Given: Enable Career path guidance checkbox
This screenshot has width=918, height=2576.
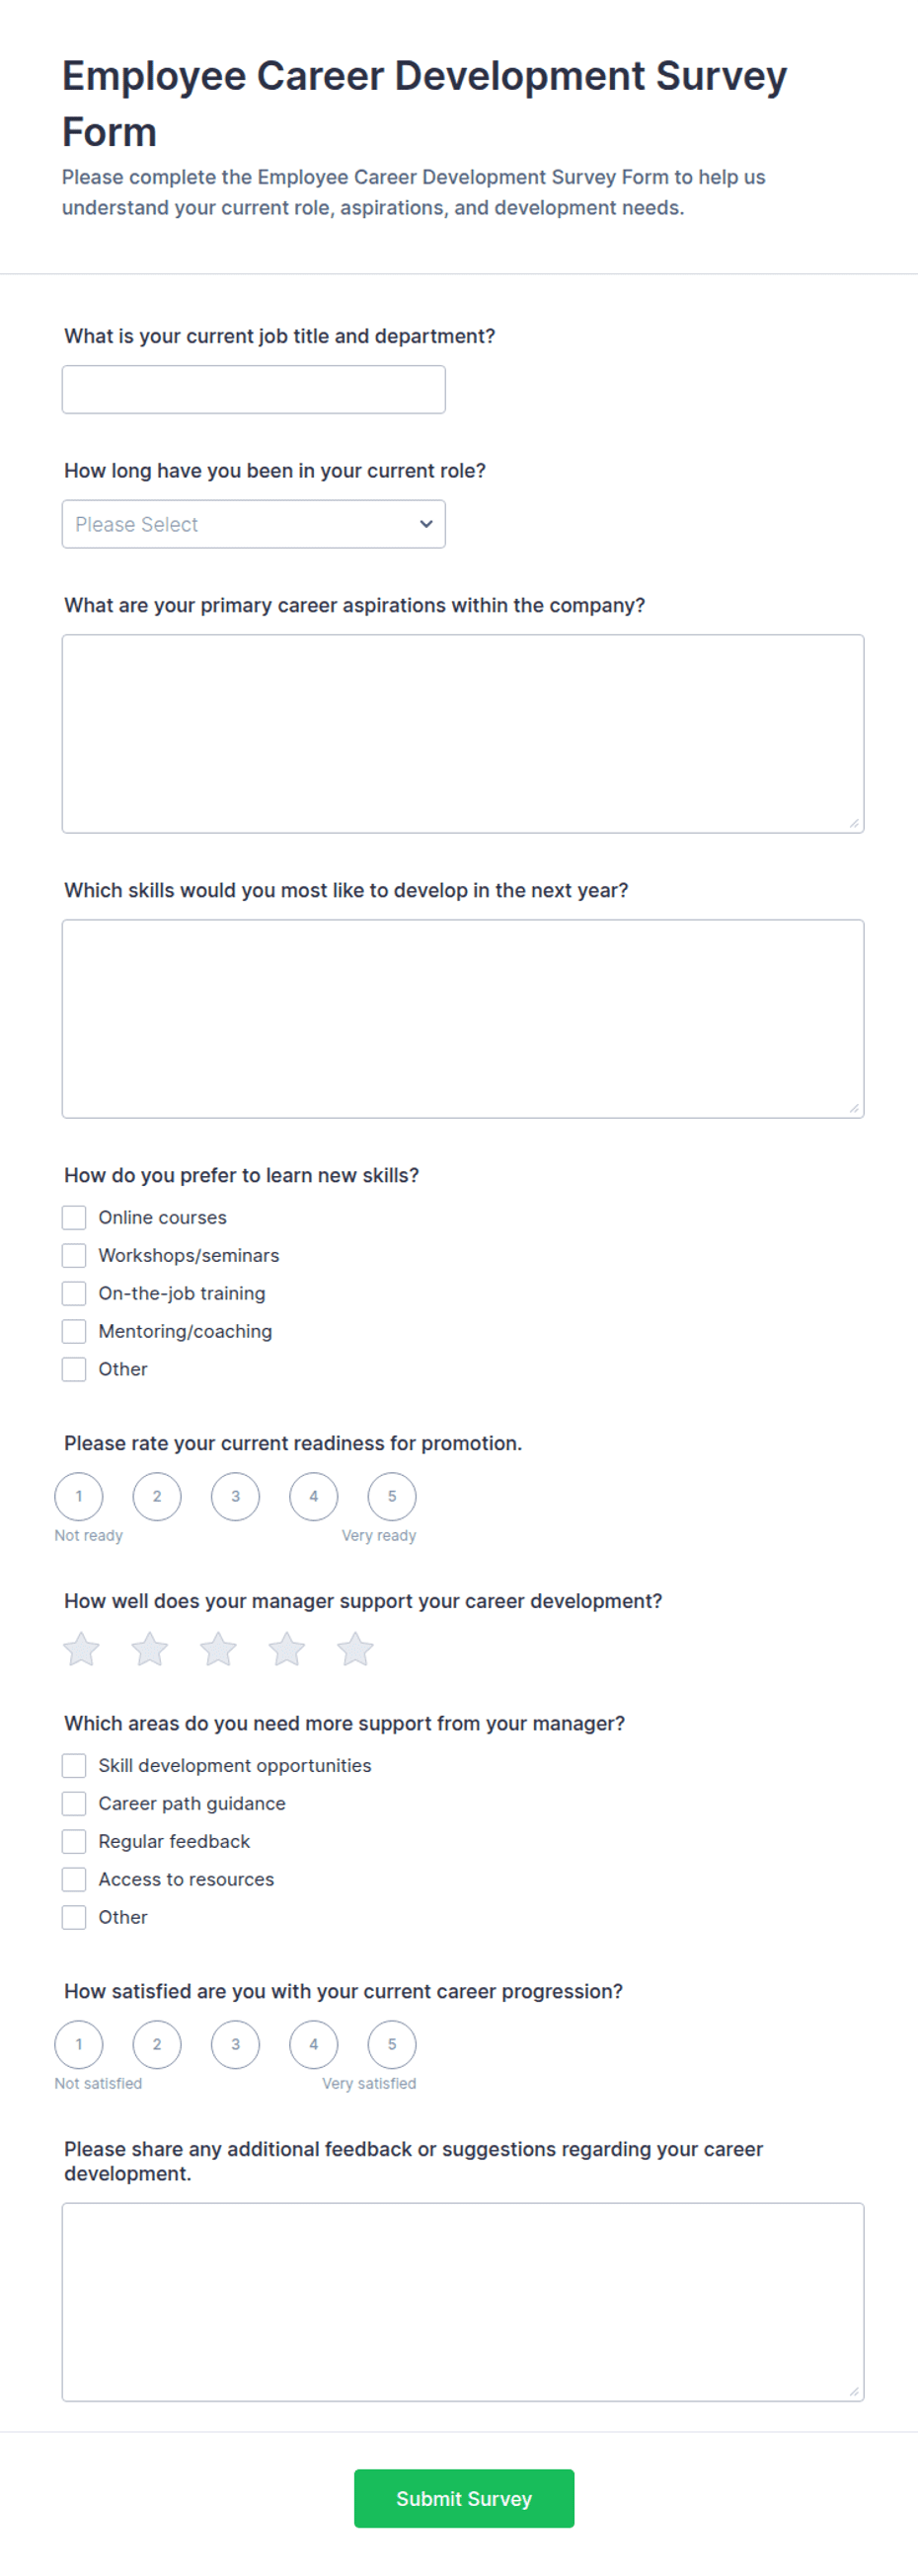Looking at the screenshot, I should click(x=74, y=1803).
